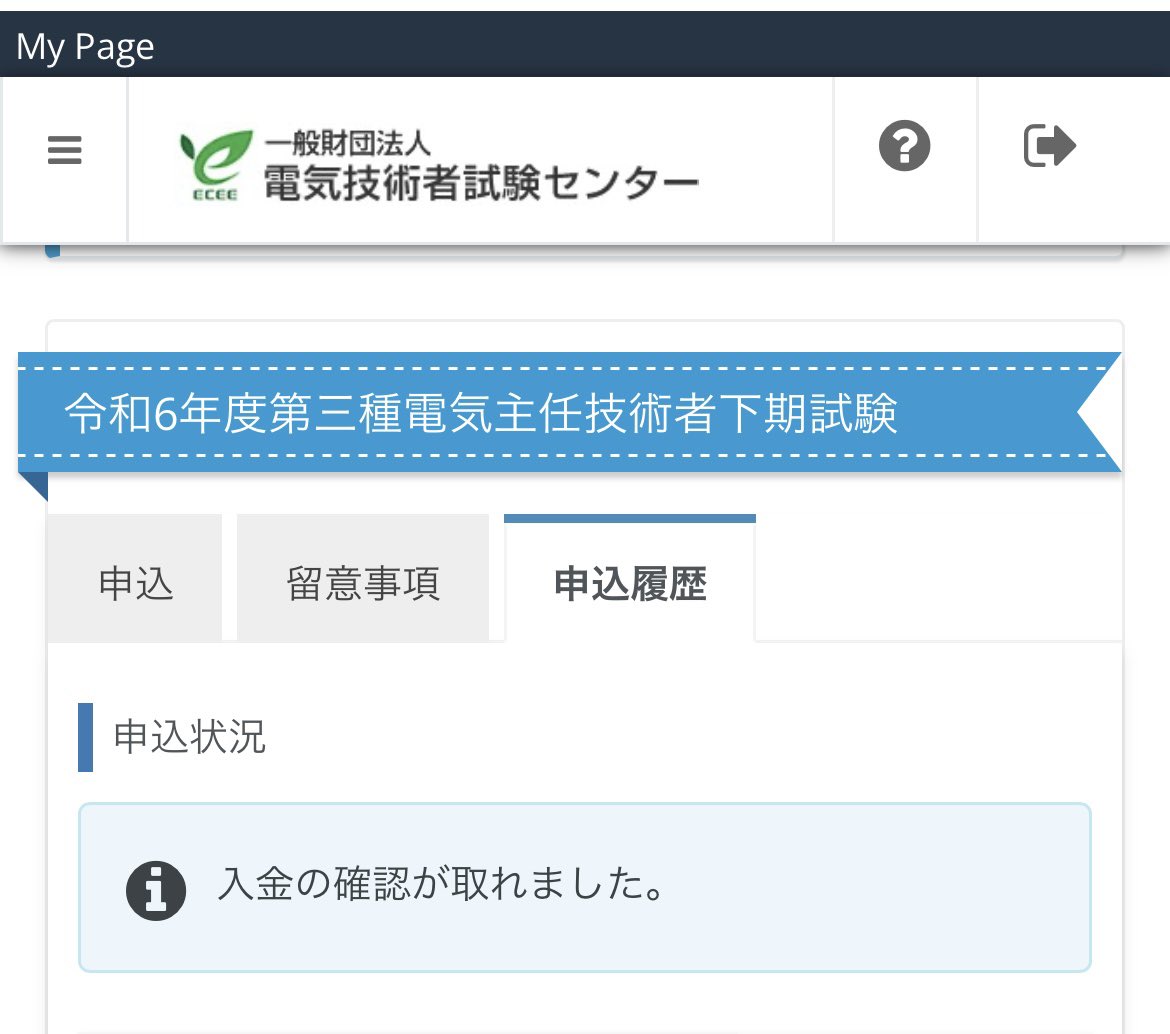This screenshot has height=1034, width=1170.
Task: Click the My Page title bar
Action: [83, 45]
